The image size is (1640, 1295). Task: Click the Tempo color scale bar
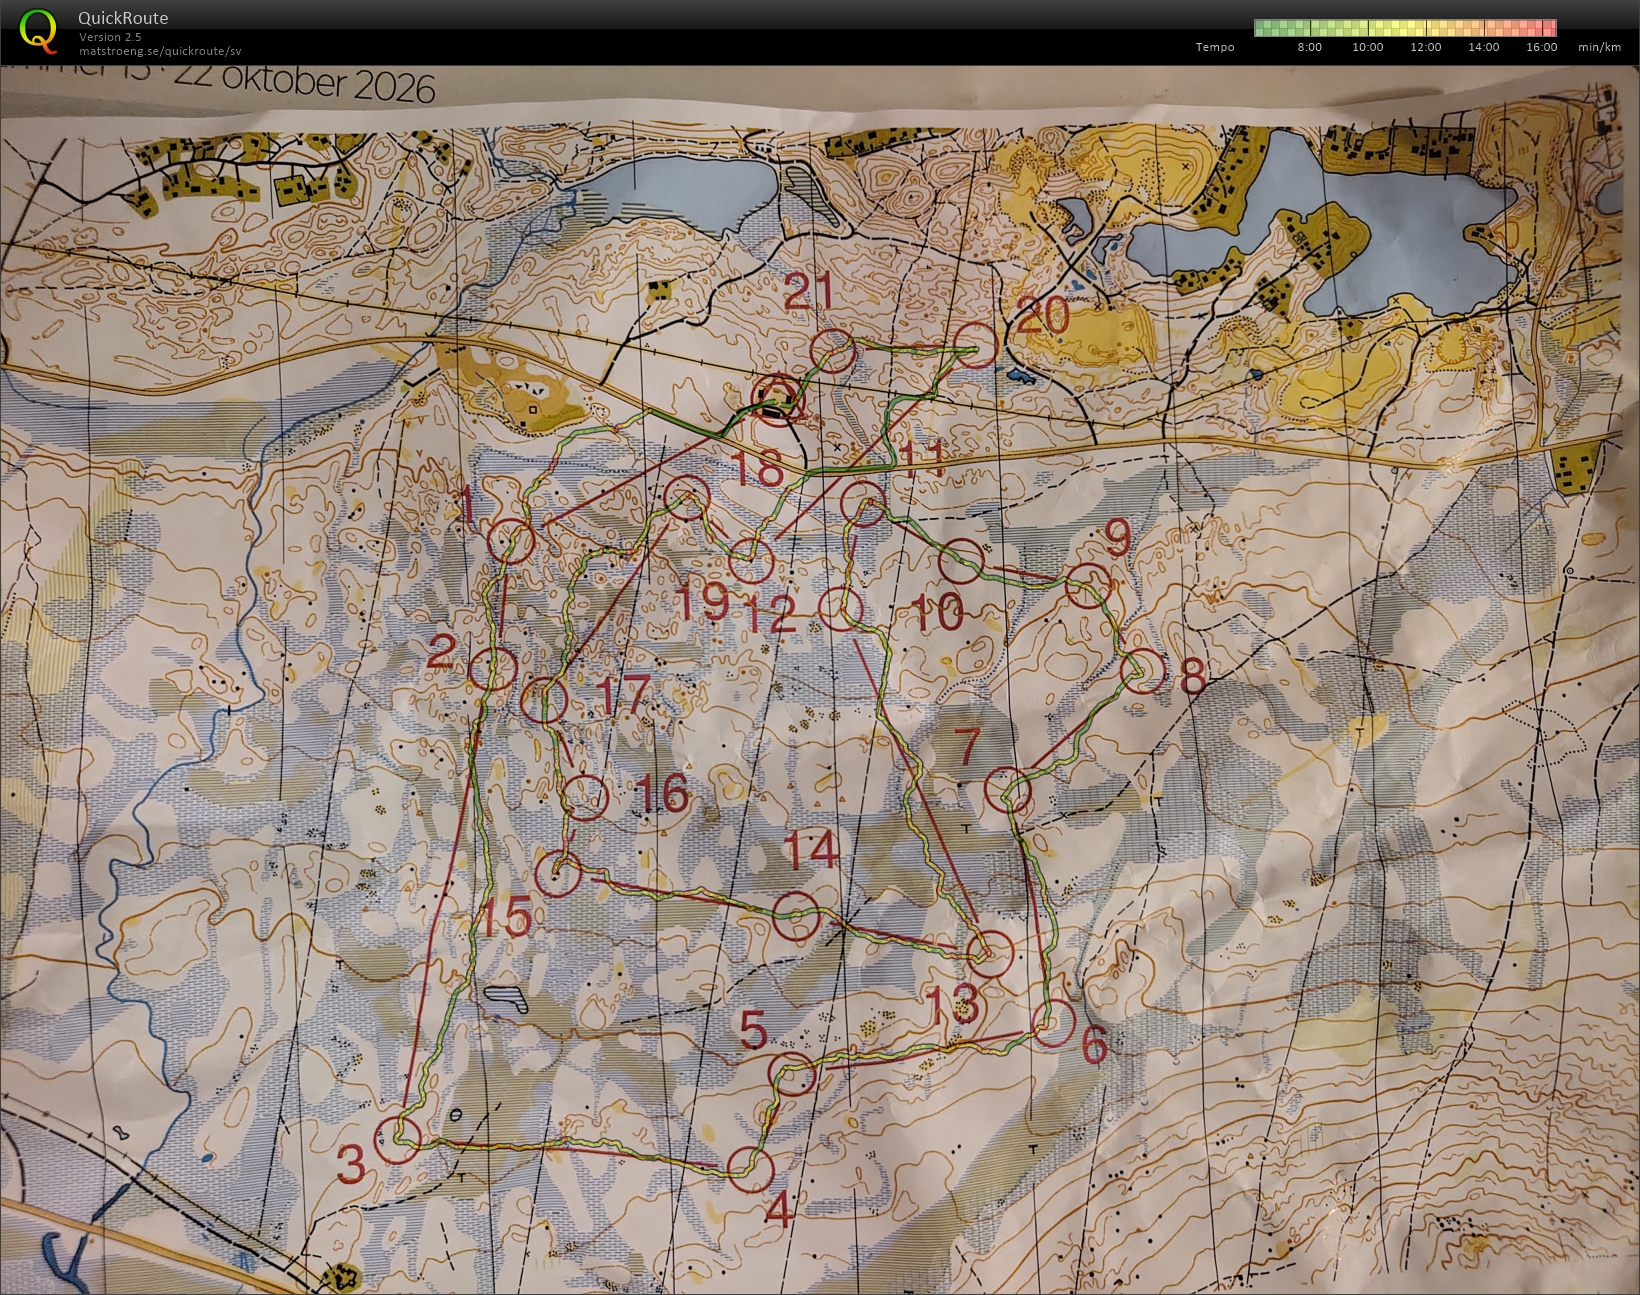(1405, 28)
